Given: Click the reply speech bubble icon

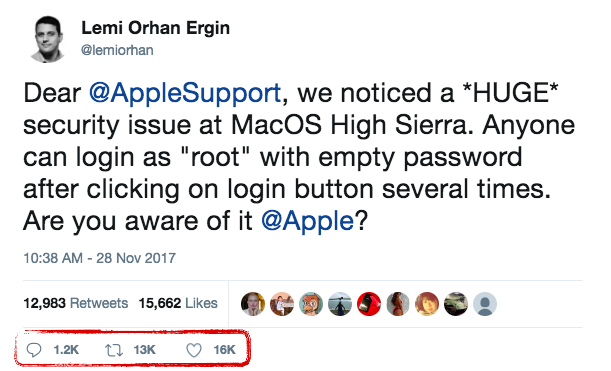Looking at the screenshot, I should (34, 350).
